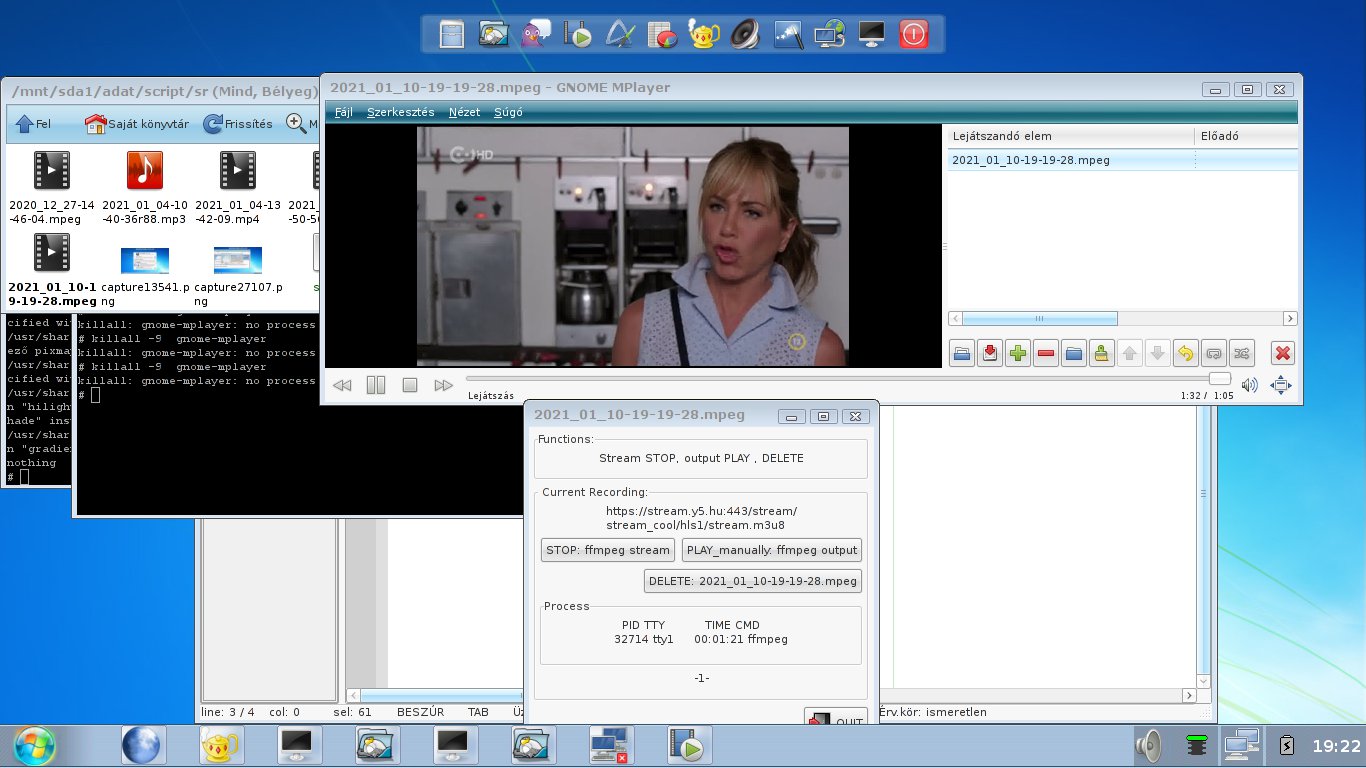Screen dimensions: 1366x768
Task: Open network connection icon in top dock
Action: pyautogui.click(x=830, y=35)
